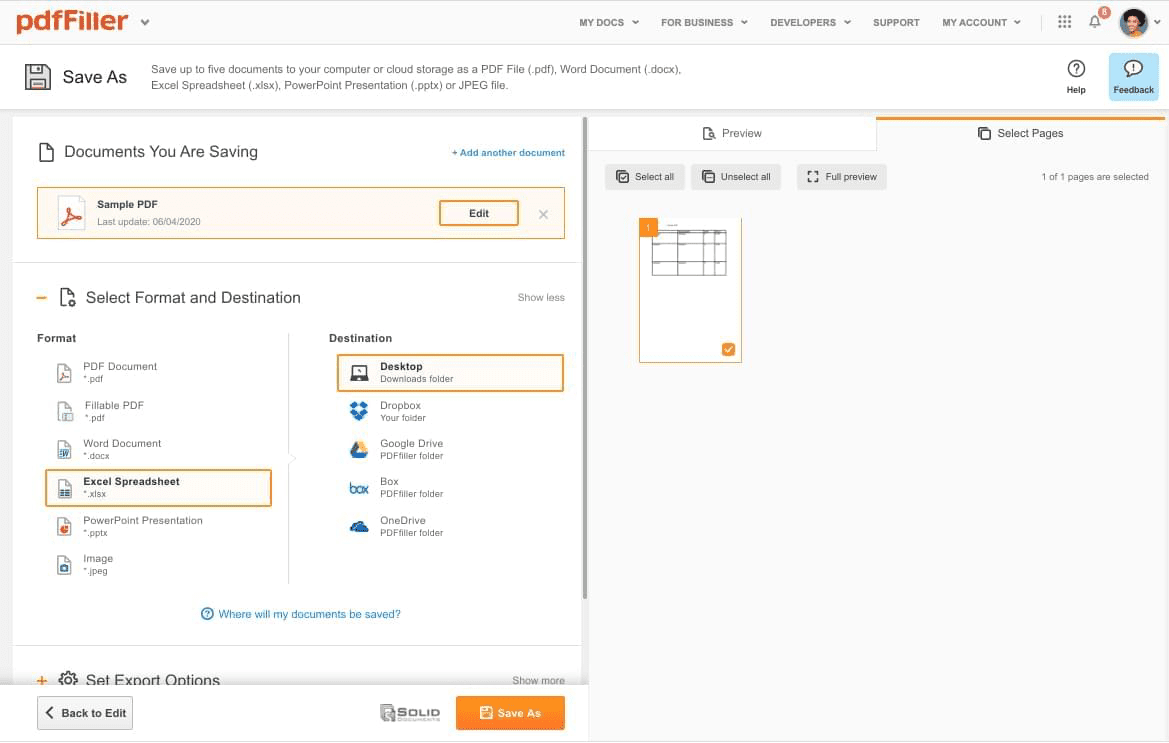The height and width of the screenshot is (743, 1169).
Task: Expand Set Export Options with plus
Action: [x=42, y=680]
